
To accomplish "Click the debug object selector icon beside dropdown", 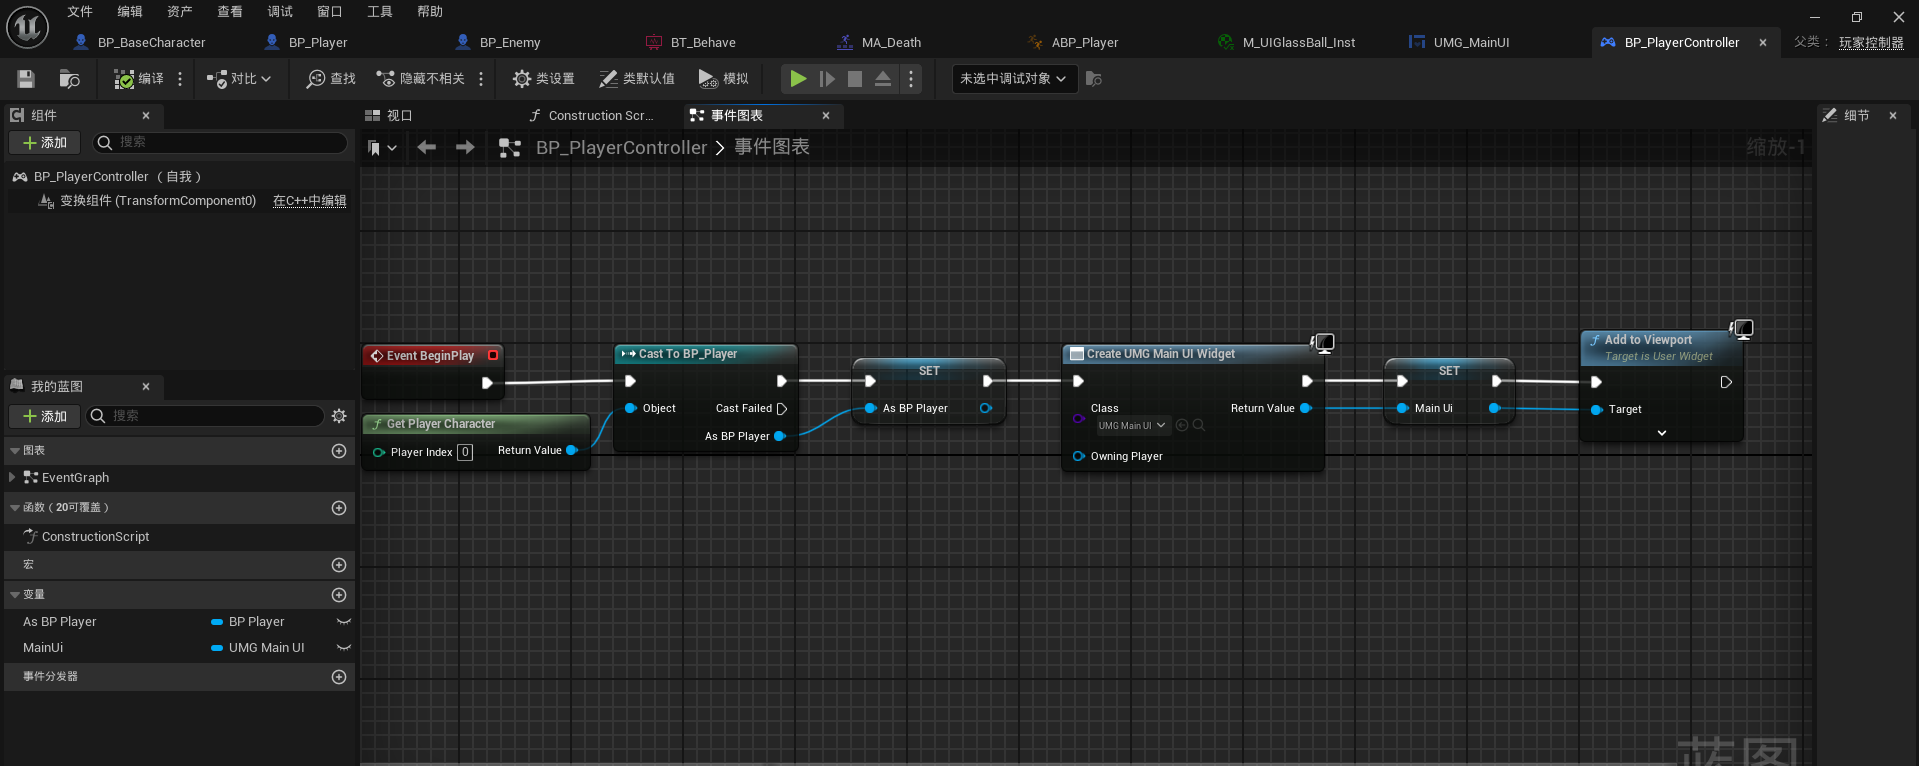I will [1094, 79].
